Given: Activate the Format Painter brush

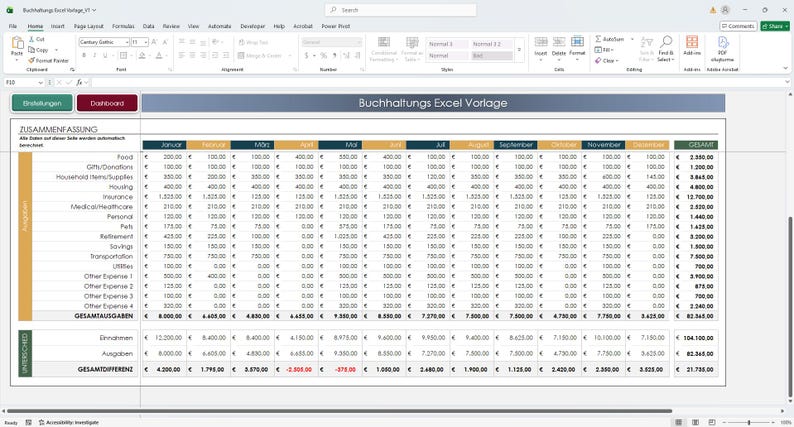Looking at the screenshot, I should click(x=31, y=60).
